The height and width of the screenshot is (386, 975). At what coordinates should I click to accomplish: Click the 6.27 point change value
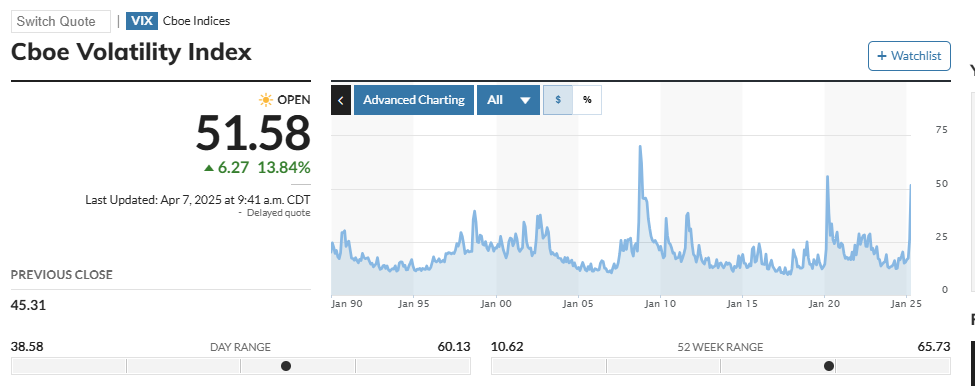pyautogui.click(x=234, y=168)
